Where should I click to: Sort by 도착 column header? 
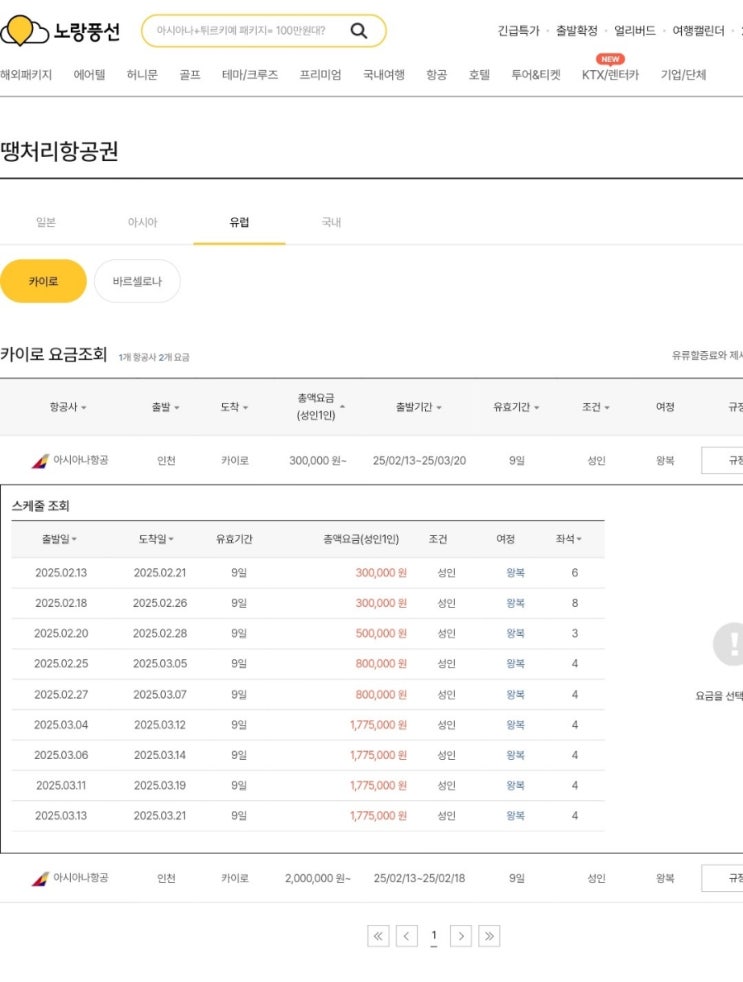point(234,407)
